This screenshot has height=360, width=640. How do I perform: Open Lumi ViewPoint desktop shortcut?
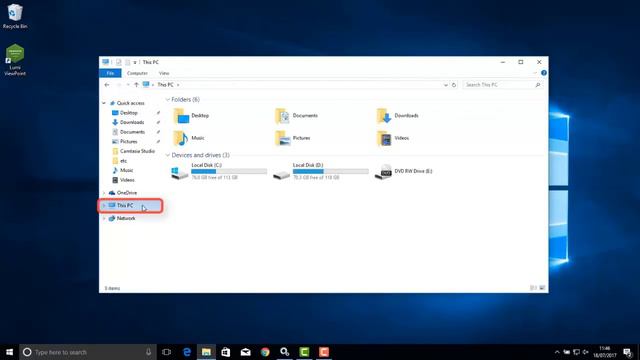(x=15, y=60)
